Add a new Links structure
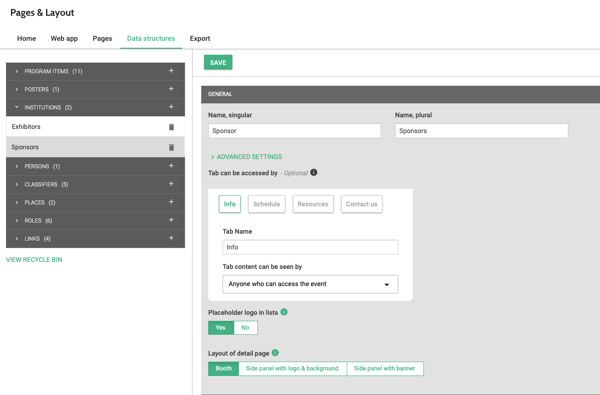Image resolution: width=600 pixels, height=395 pixels. click(171, 238)
